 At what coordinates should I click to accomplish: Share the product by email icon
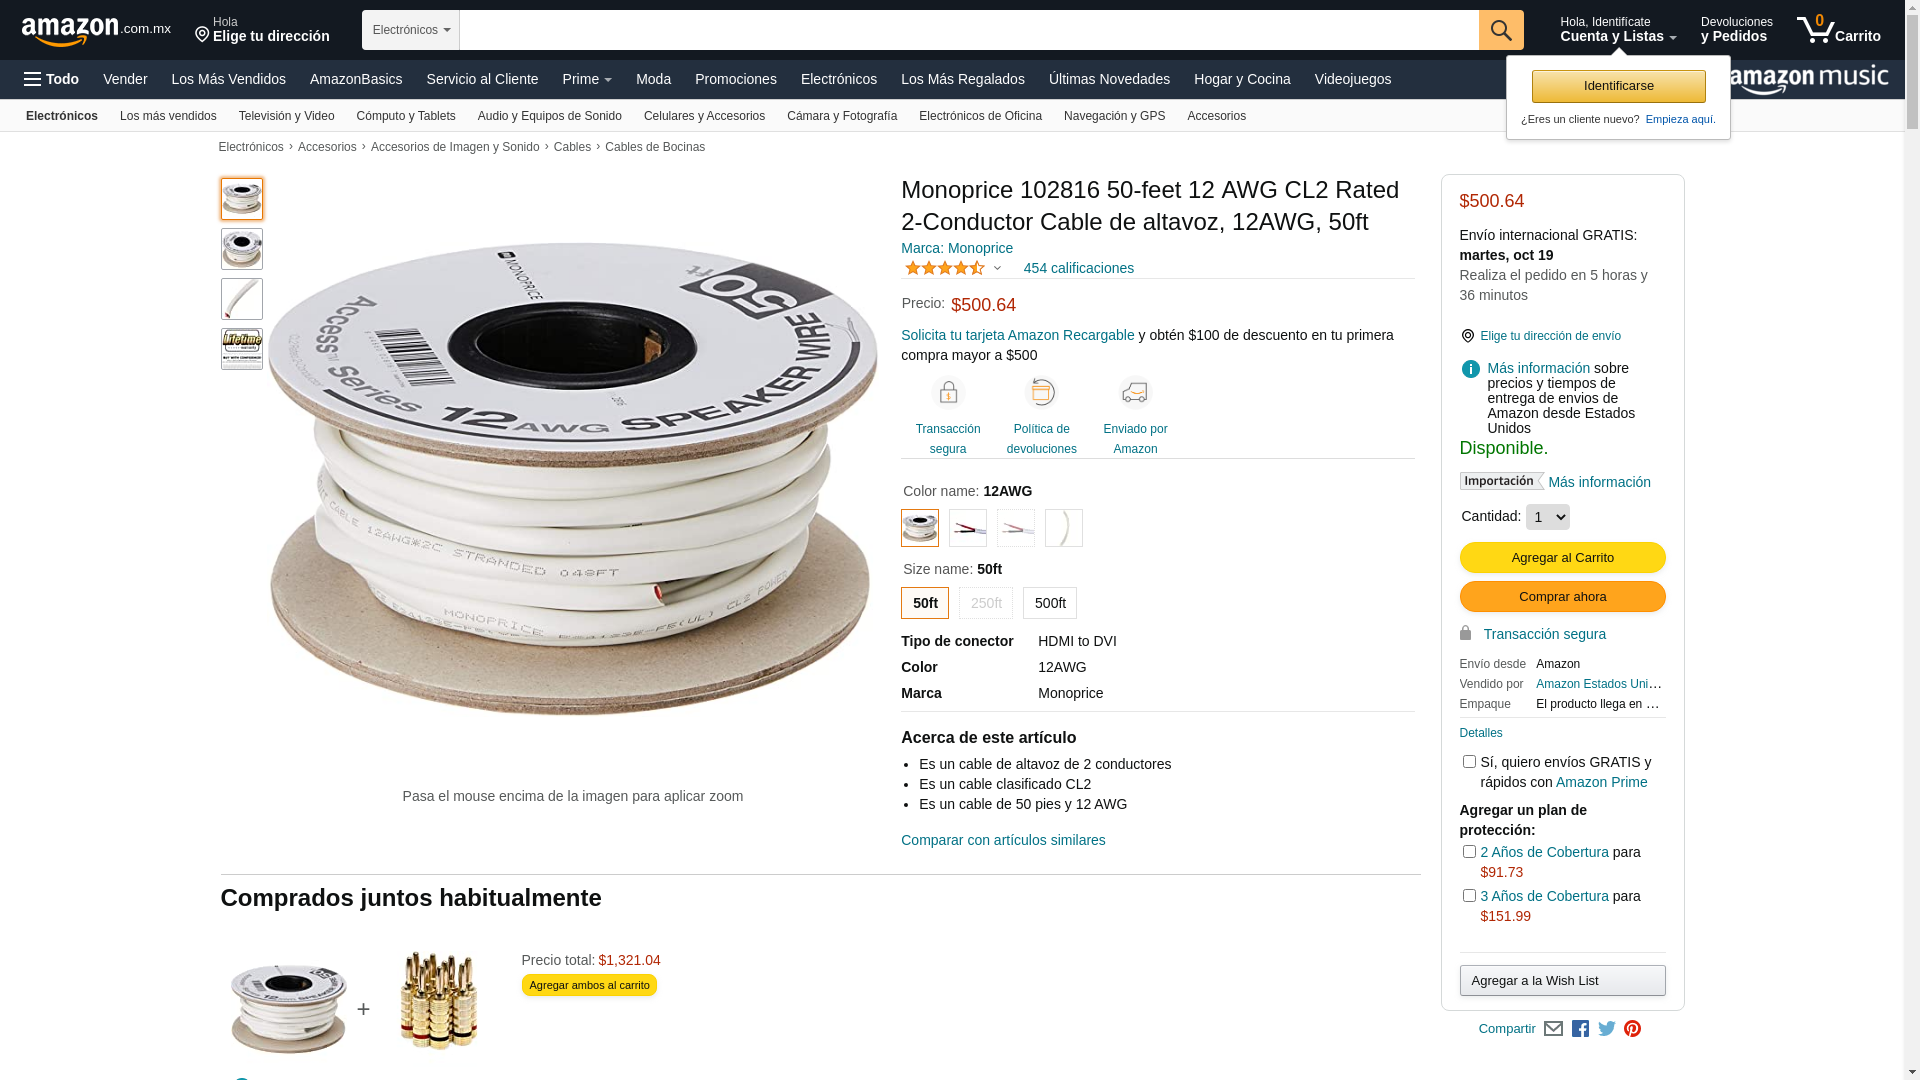pyautogui.click(x=1553, y=1029)
